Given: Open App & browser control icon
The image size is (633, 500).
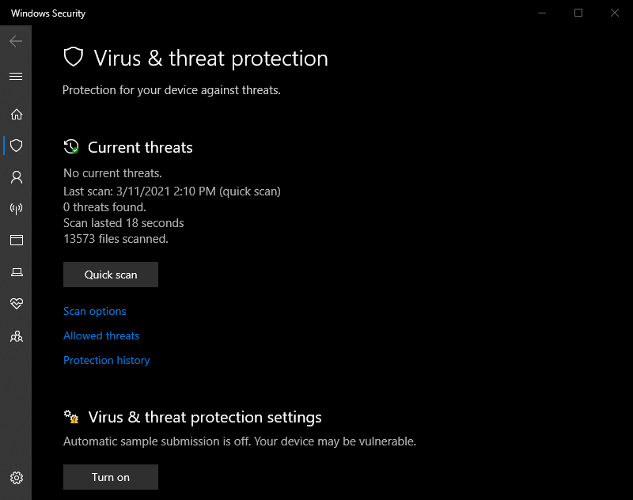Looking at the screenshot, I should click(16, 240).
